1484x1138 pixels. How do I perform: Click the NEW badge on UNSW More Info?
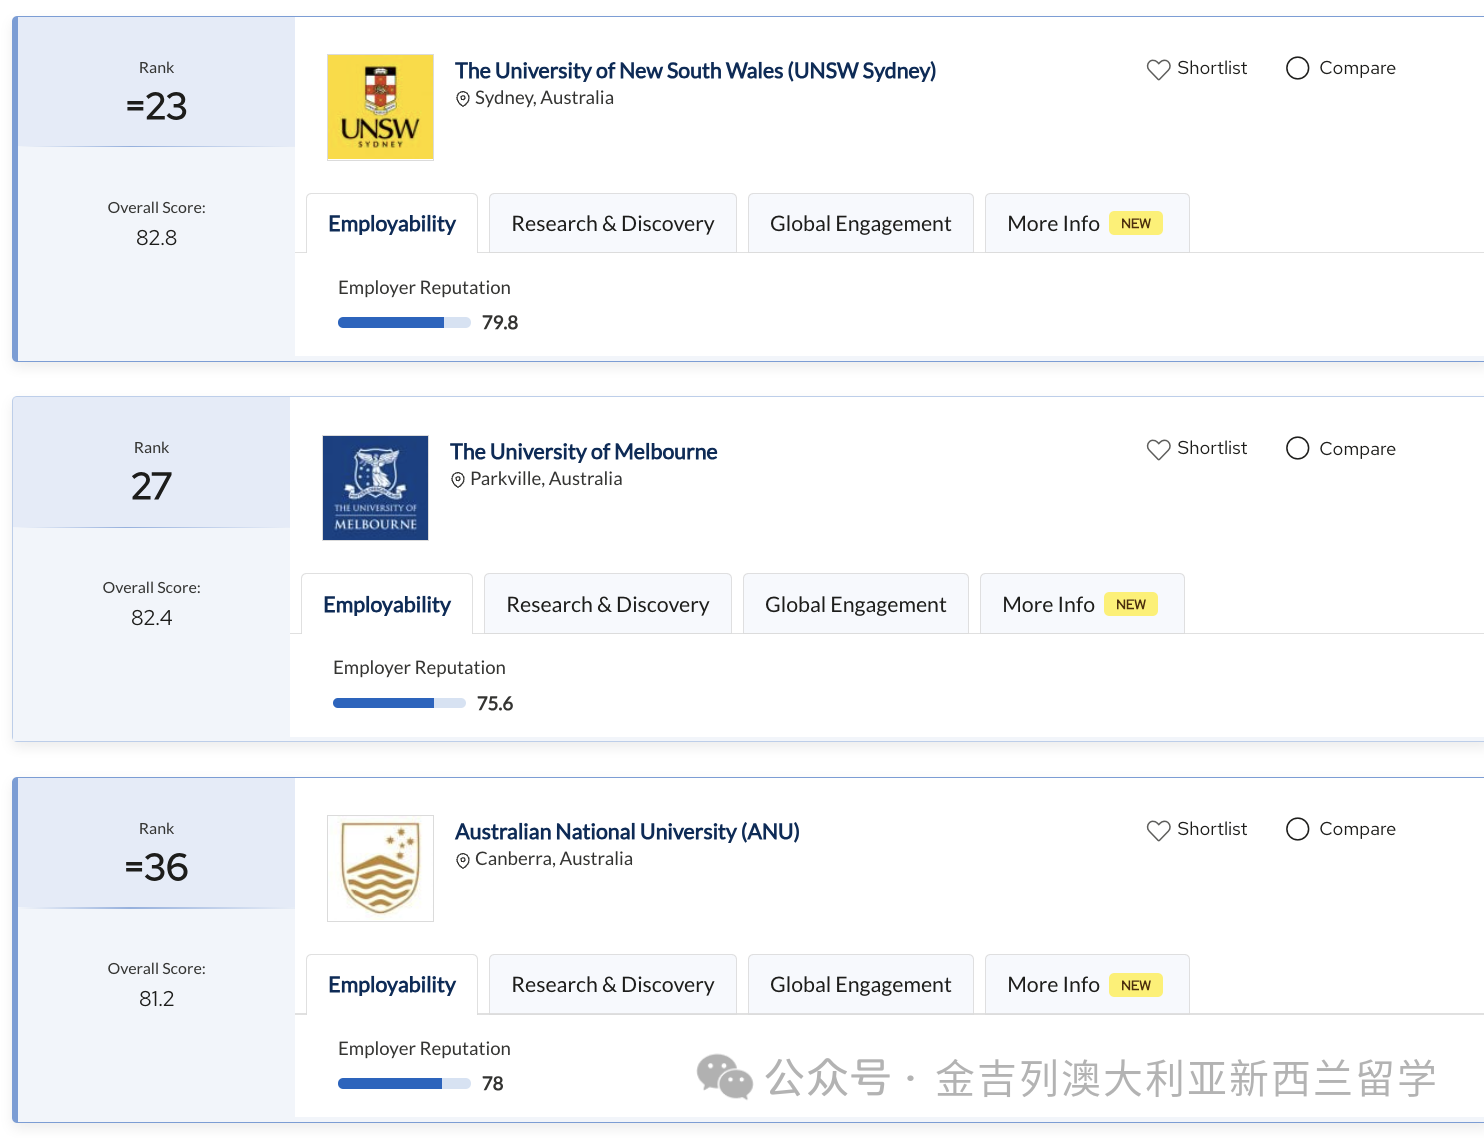tap(1136, 223)
